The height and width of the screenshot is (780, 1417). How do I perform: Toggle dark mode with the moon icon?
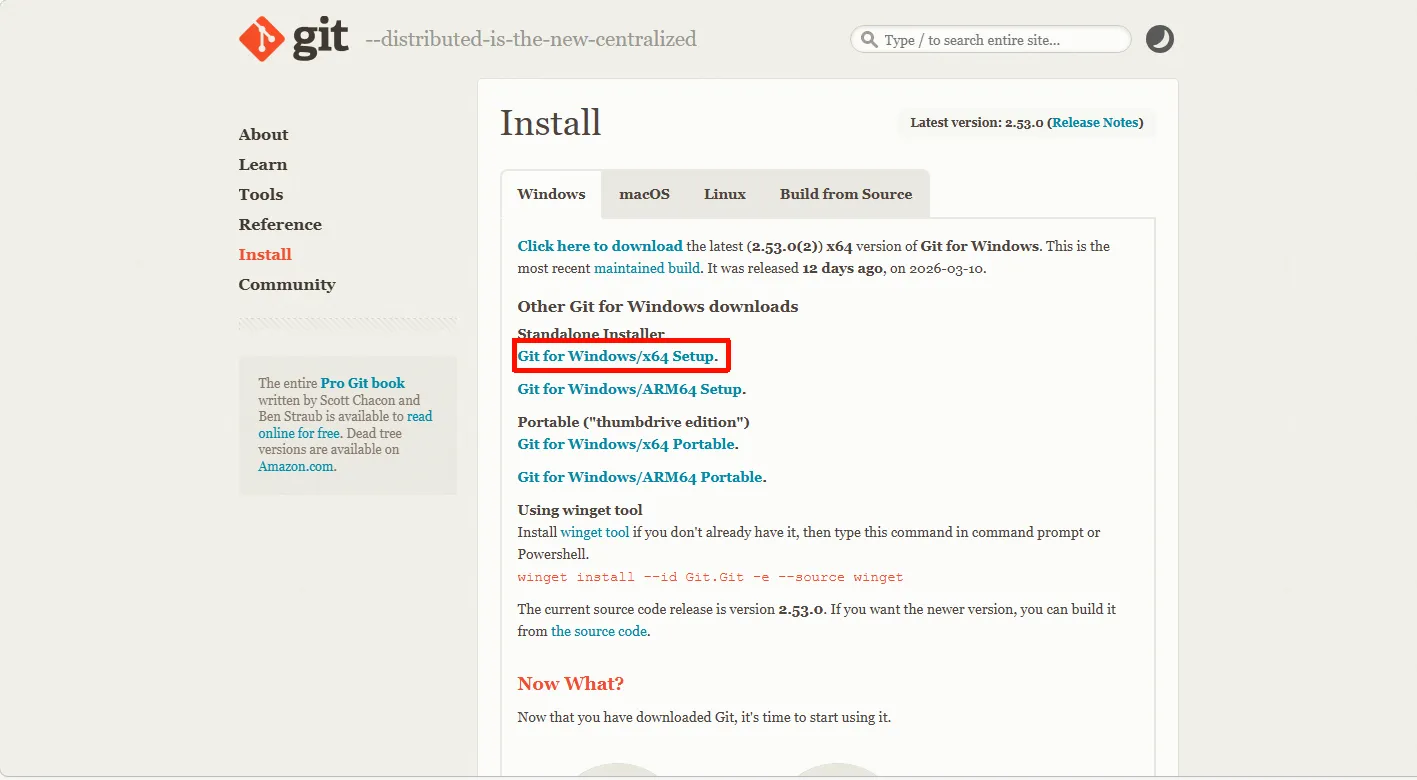(1159, 39)
